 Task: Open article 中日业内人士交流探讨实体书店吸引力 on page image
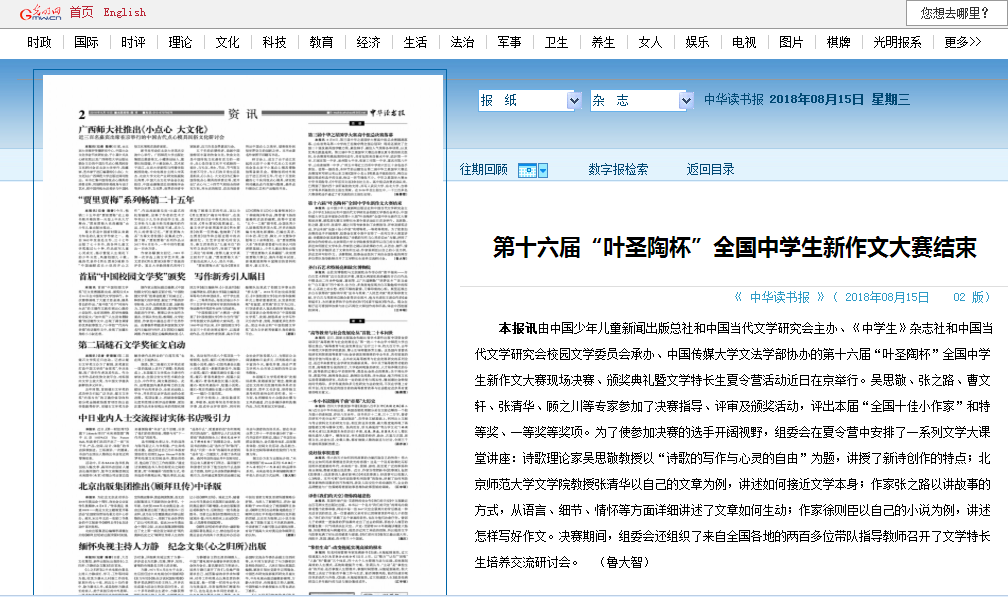point(154,418)
